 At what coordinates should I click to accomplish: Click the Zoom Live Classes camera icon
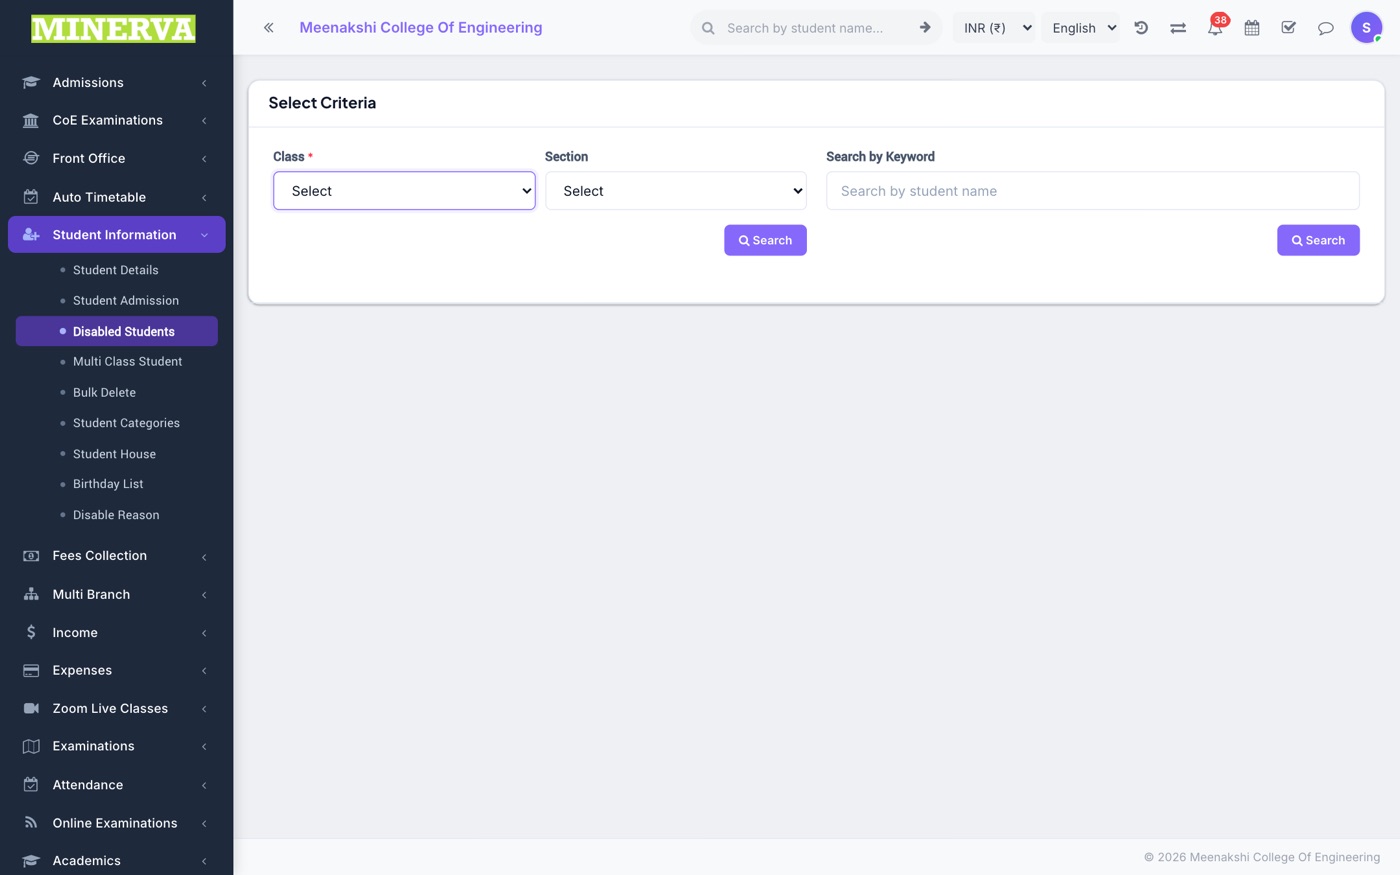[x=31, y=708]
